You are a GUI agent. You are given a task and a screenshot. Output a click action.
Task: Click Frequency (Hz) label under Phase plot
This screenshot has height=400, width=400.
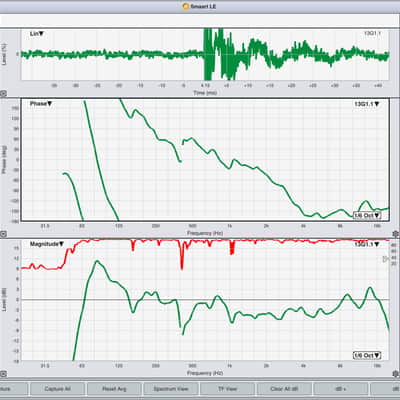click(205, 233)
